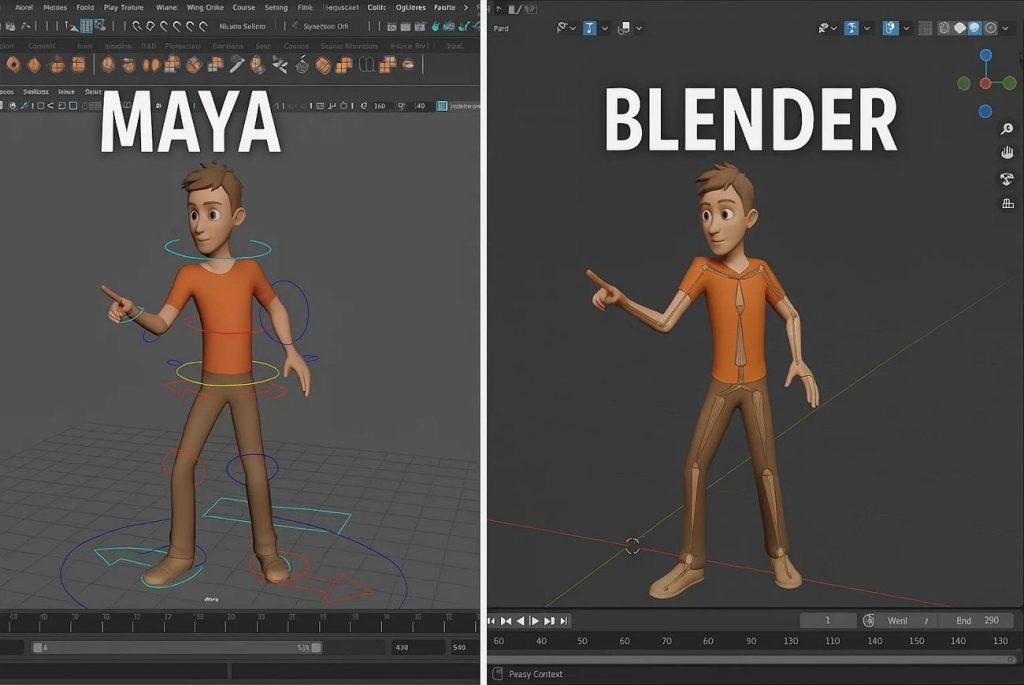Select the hand pan tool in Blender
The width and height of the screenshot is (1024, 685).
coord(1007,153)
